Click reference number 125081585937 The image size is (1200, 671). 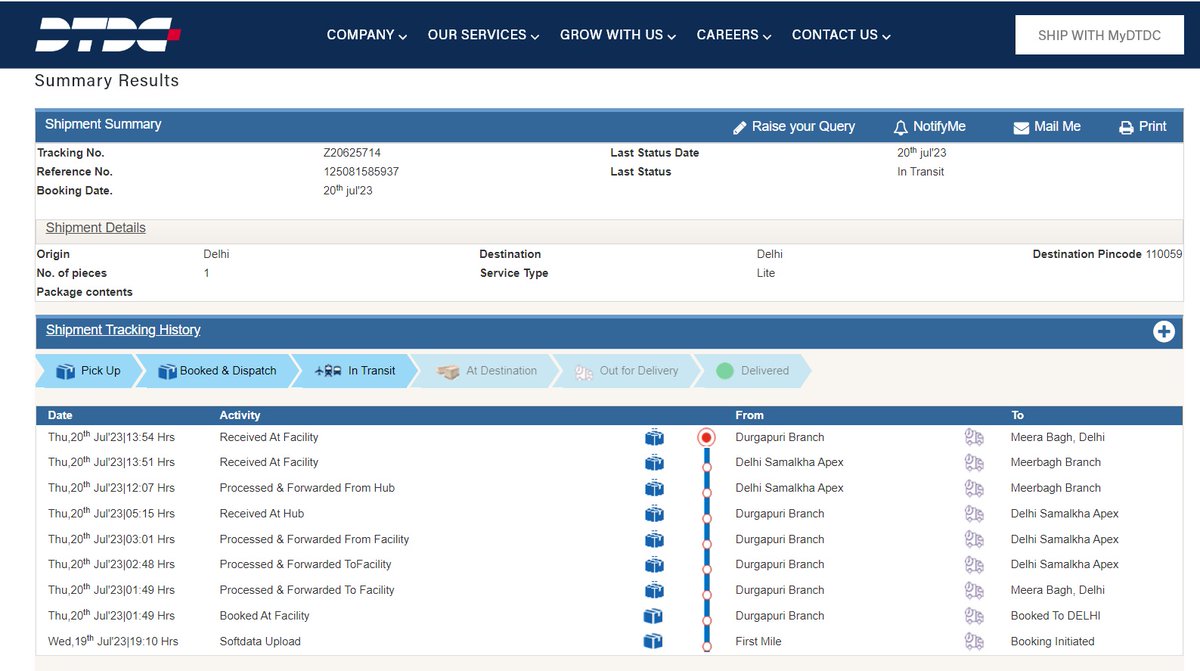[361, 172]
